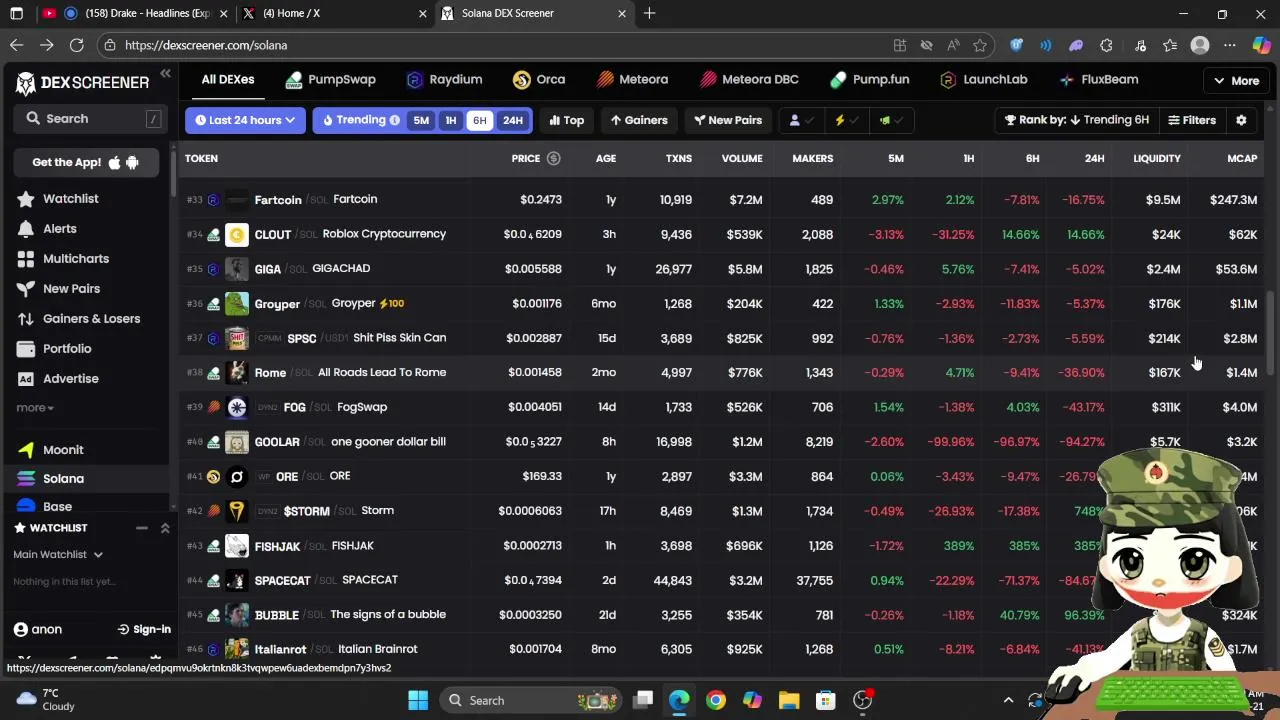The image size is (1280, 720).
Task: Click the Gainers button
Action: coord(639,120)
